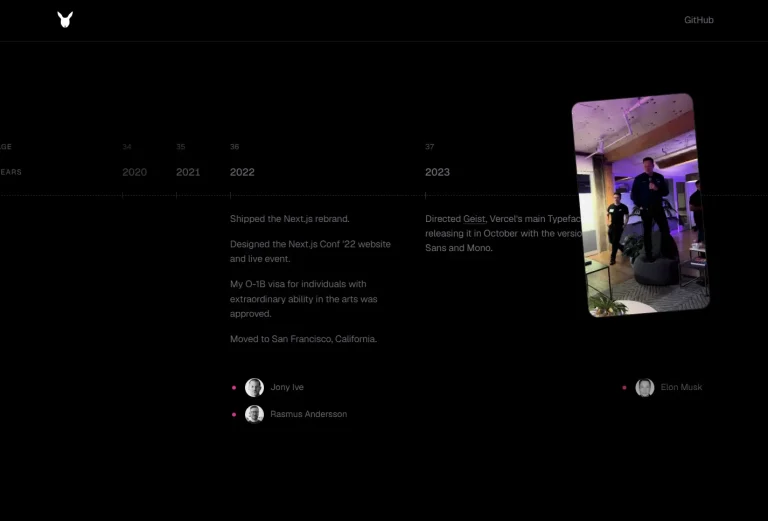Select the 2020 year marker

click(x=134, y=172)
